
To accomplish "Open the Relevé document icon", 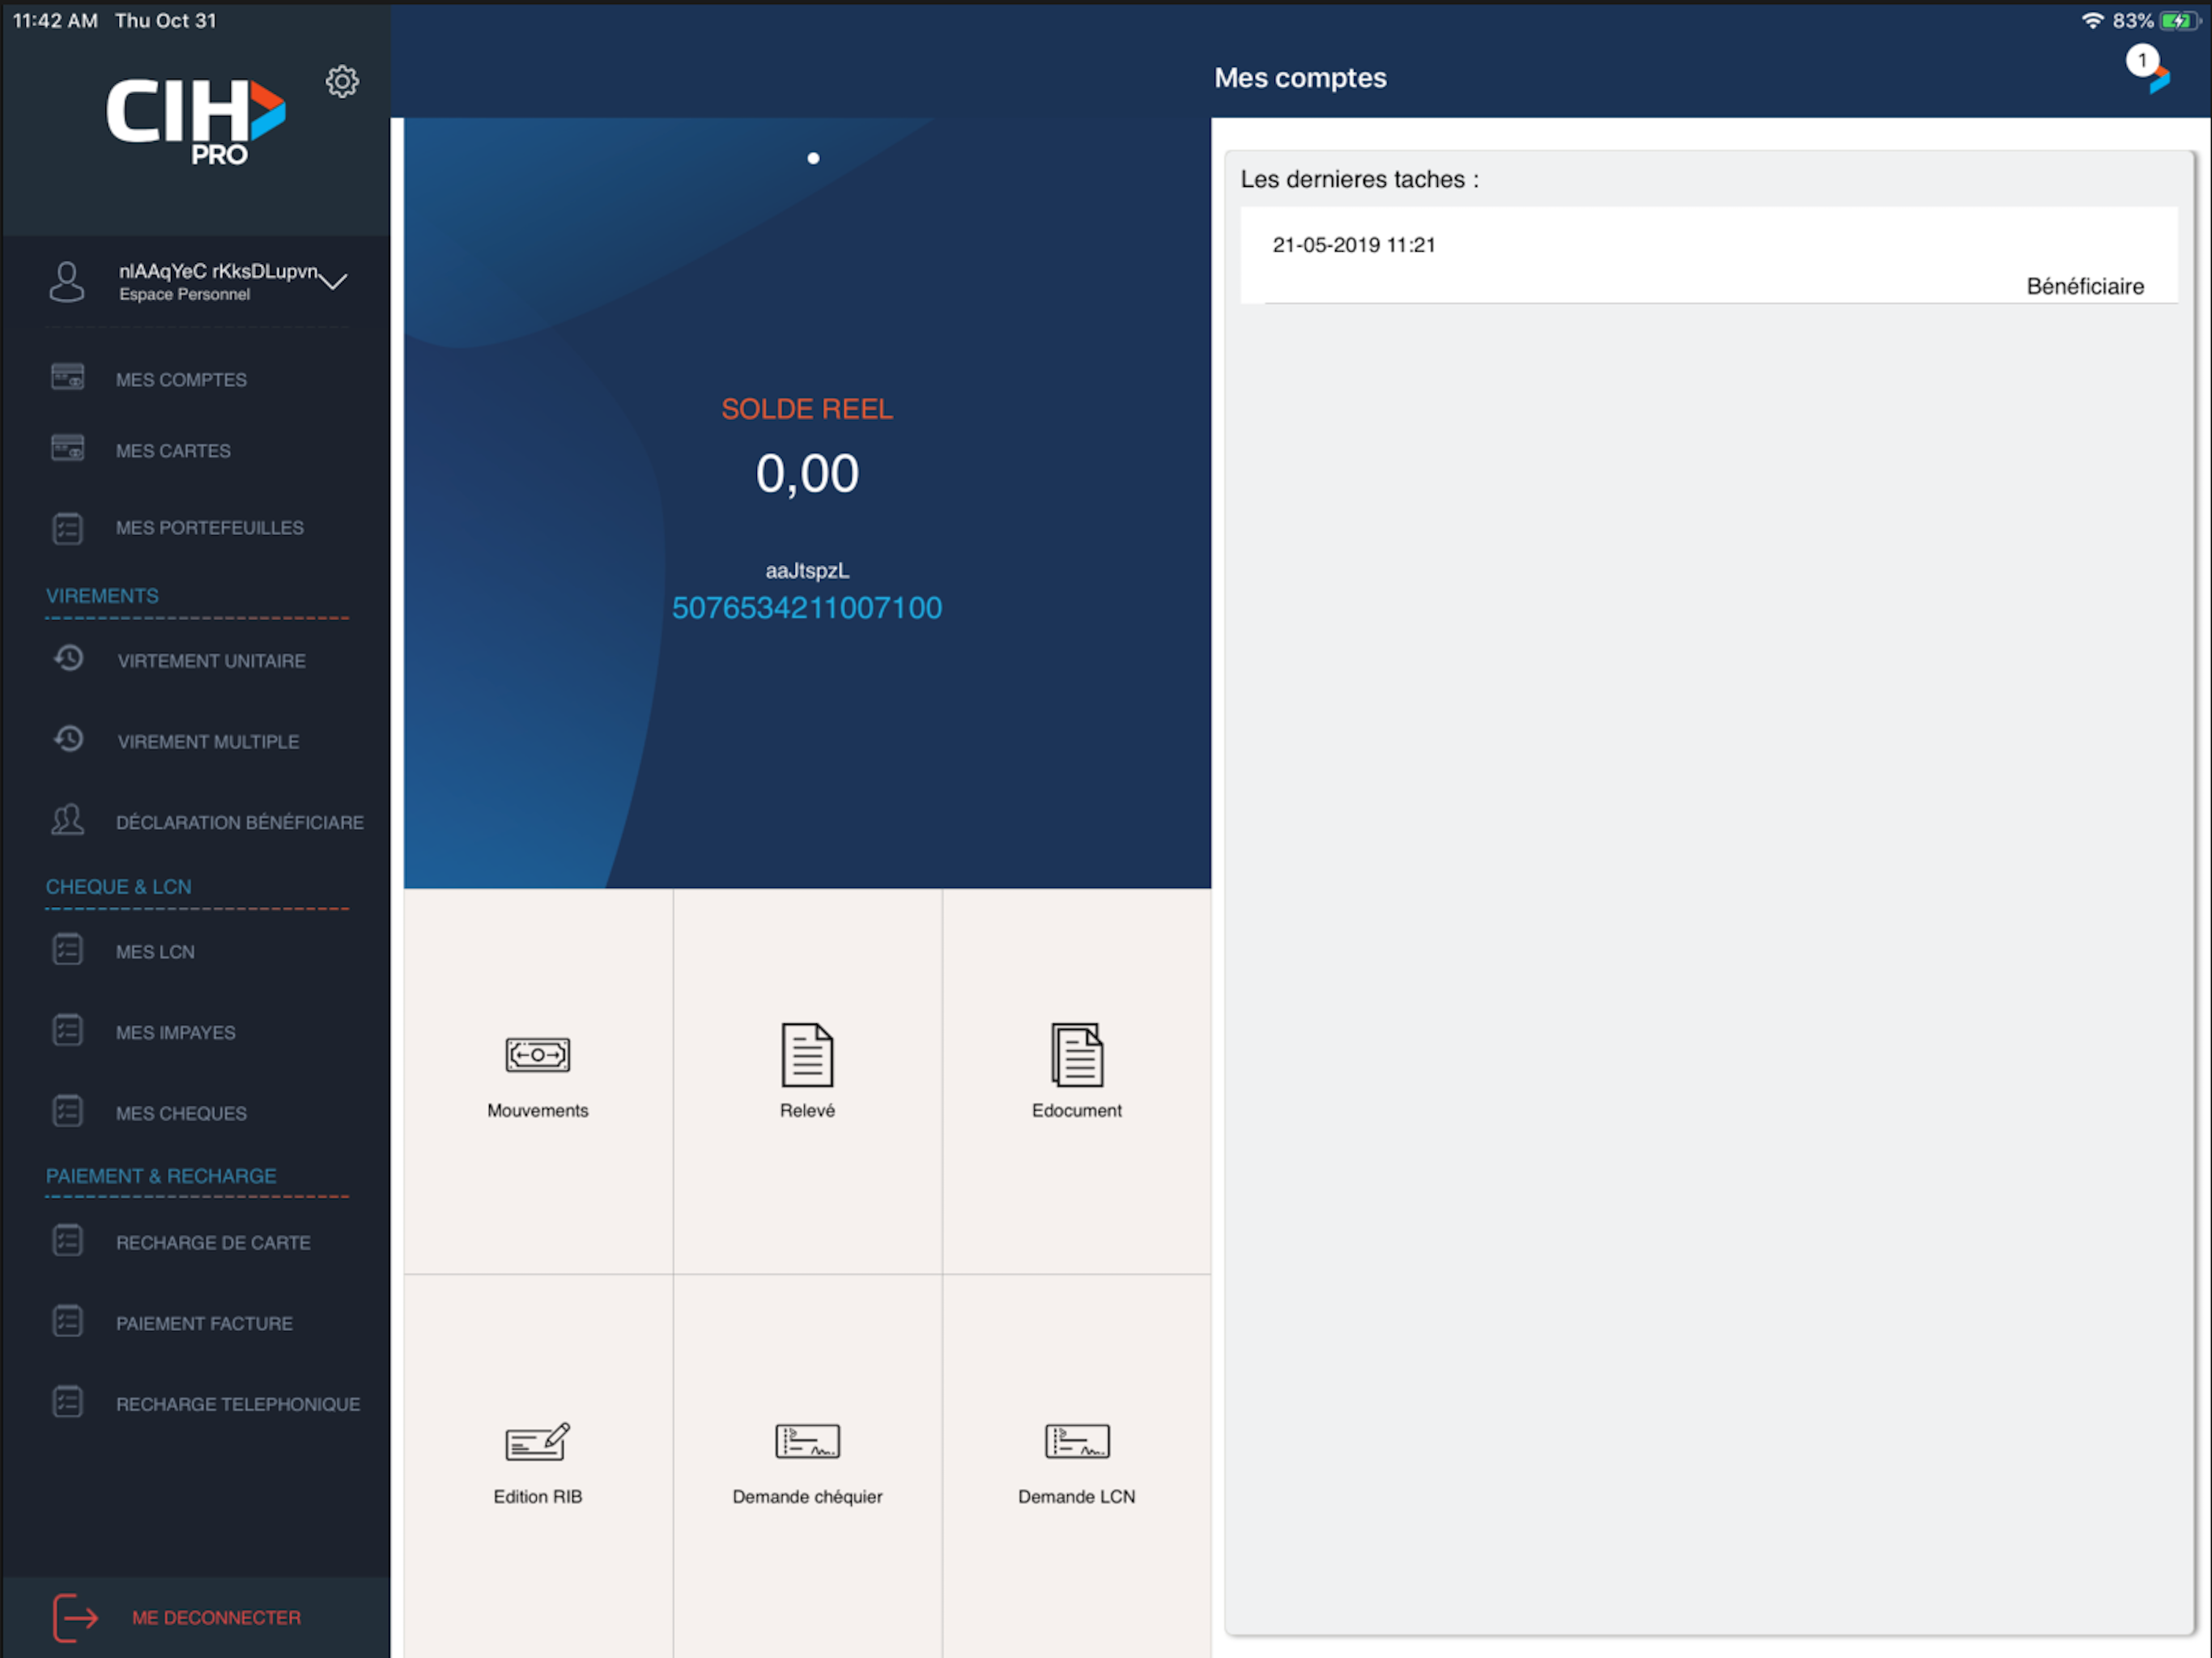I will pyautogui.click(x=807, y=1054).
